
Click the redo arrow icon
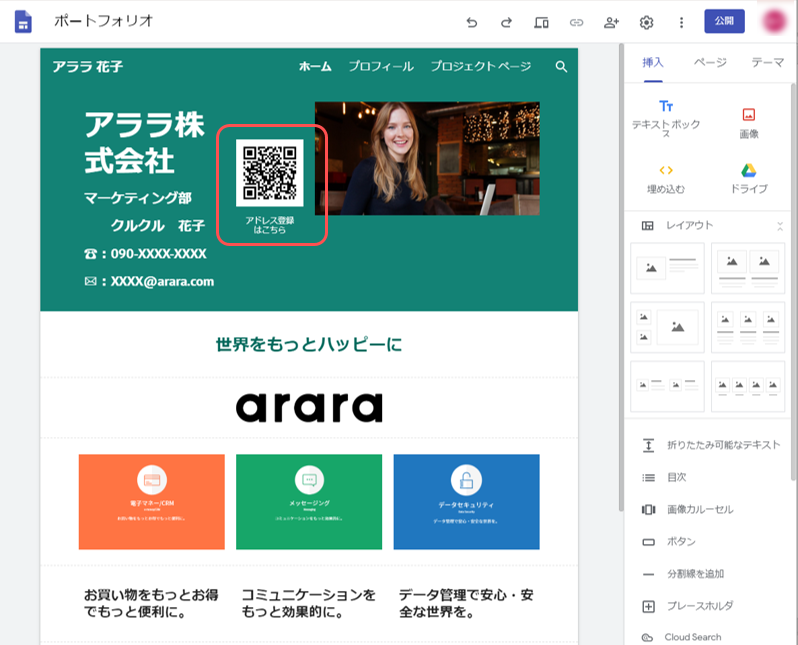[506, 22]
